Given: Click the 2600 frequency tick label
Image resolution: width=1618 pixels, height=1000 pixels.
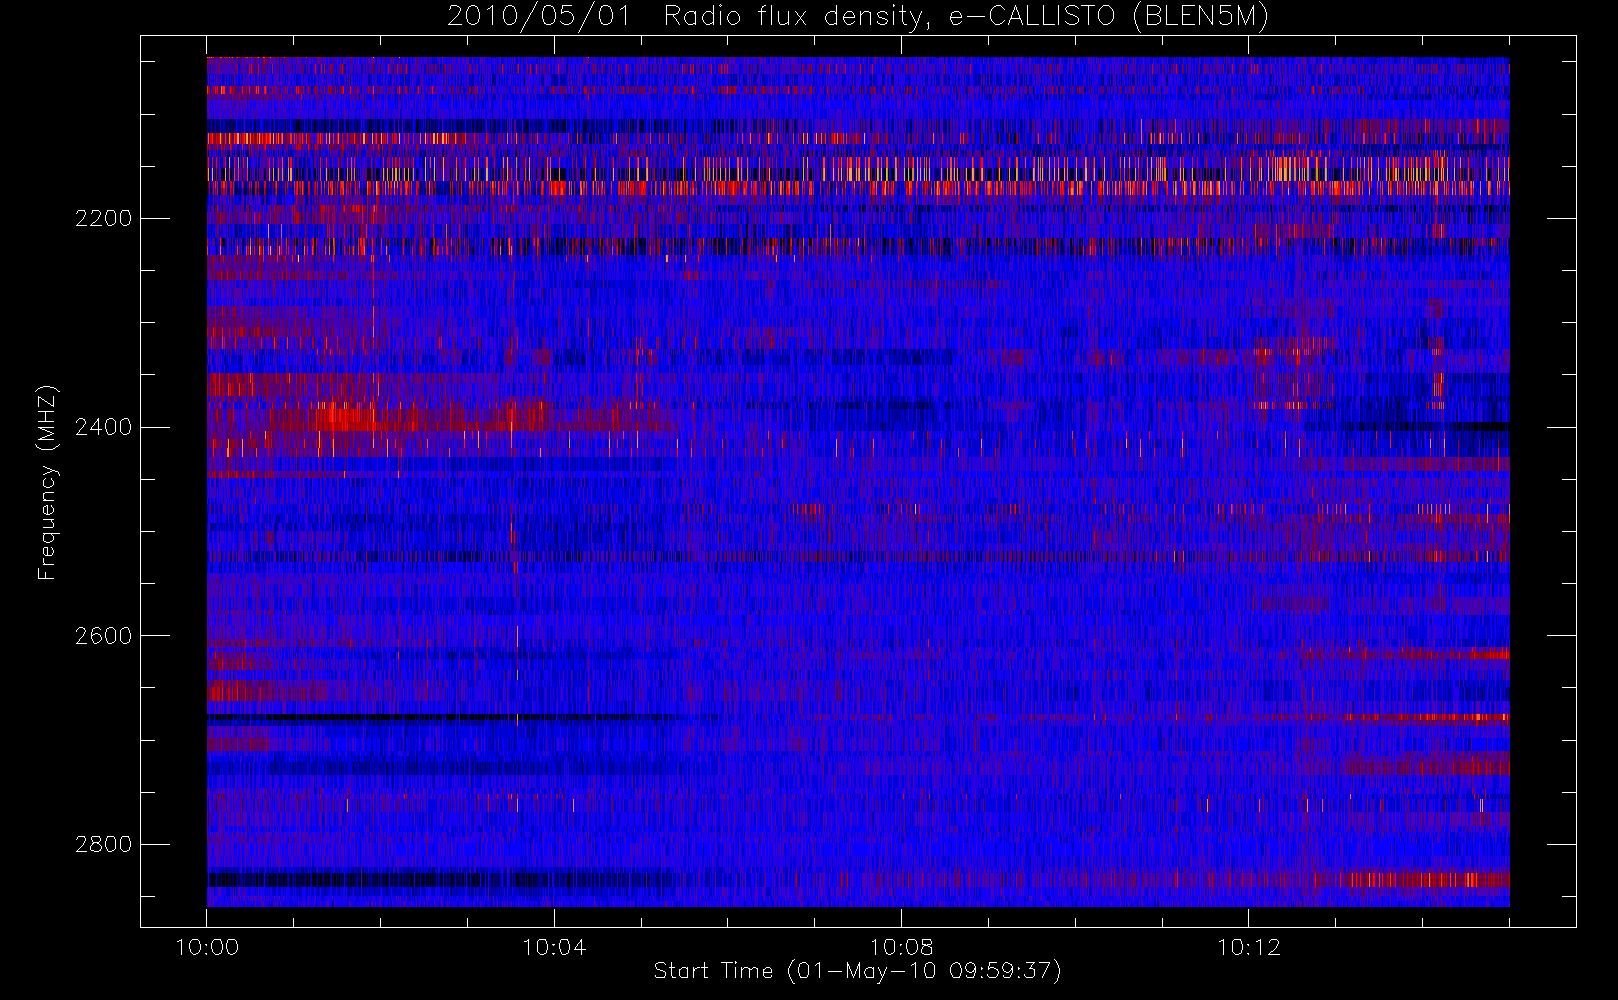Looking at the screenshot, I should click(x=104, y=636).
